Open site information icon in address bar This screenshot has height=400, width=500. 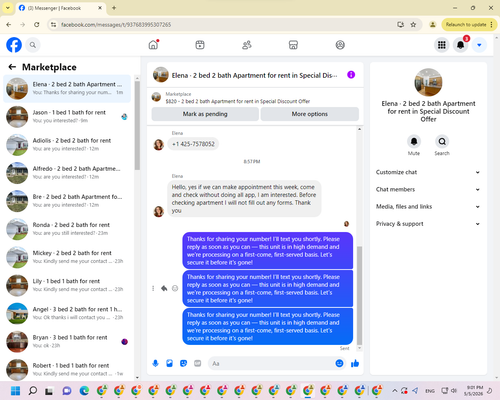pyautogui.click(x=53, y=25)
